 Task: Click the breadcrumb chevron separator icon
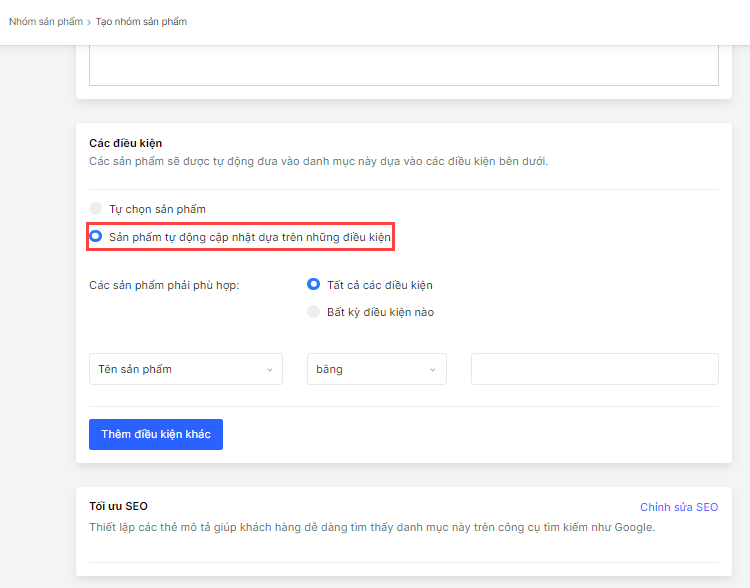pyautogui.click(x=88, y=22)
